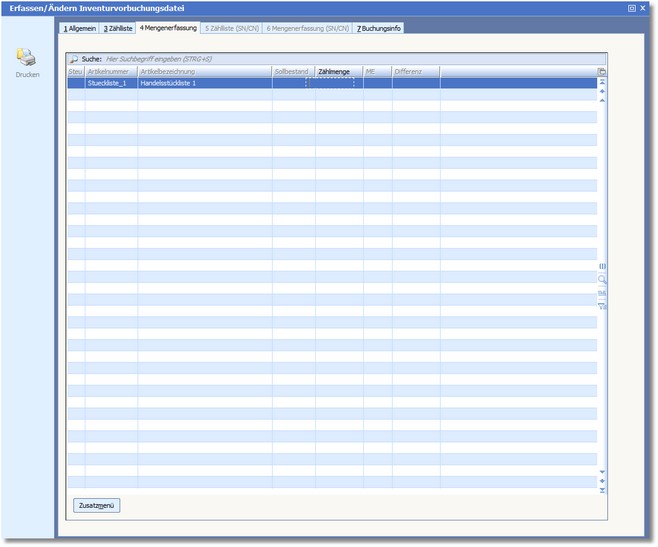The width and height of the screenshot is (658, 547).
Task: Switch to the 1 Allgemein tab
Action: [80, 28]
